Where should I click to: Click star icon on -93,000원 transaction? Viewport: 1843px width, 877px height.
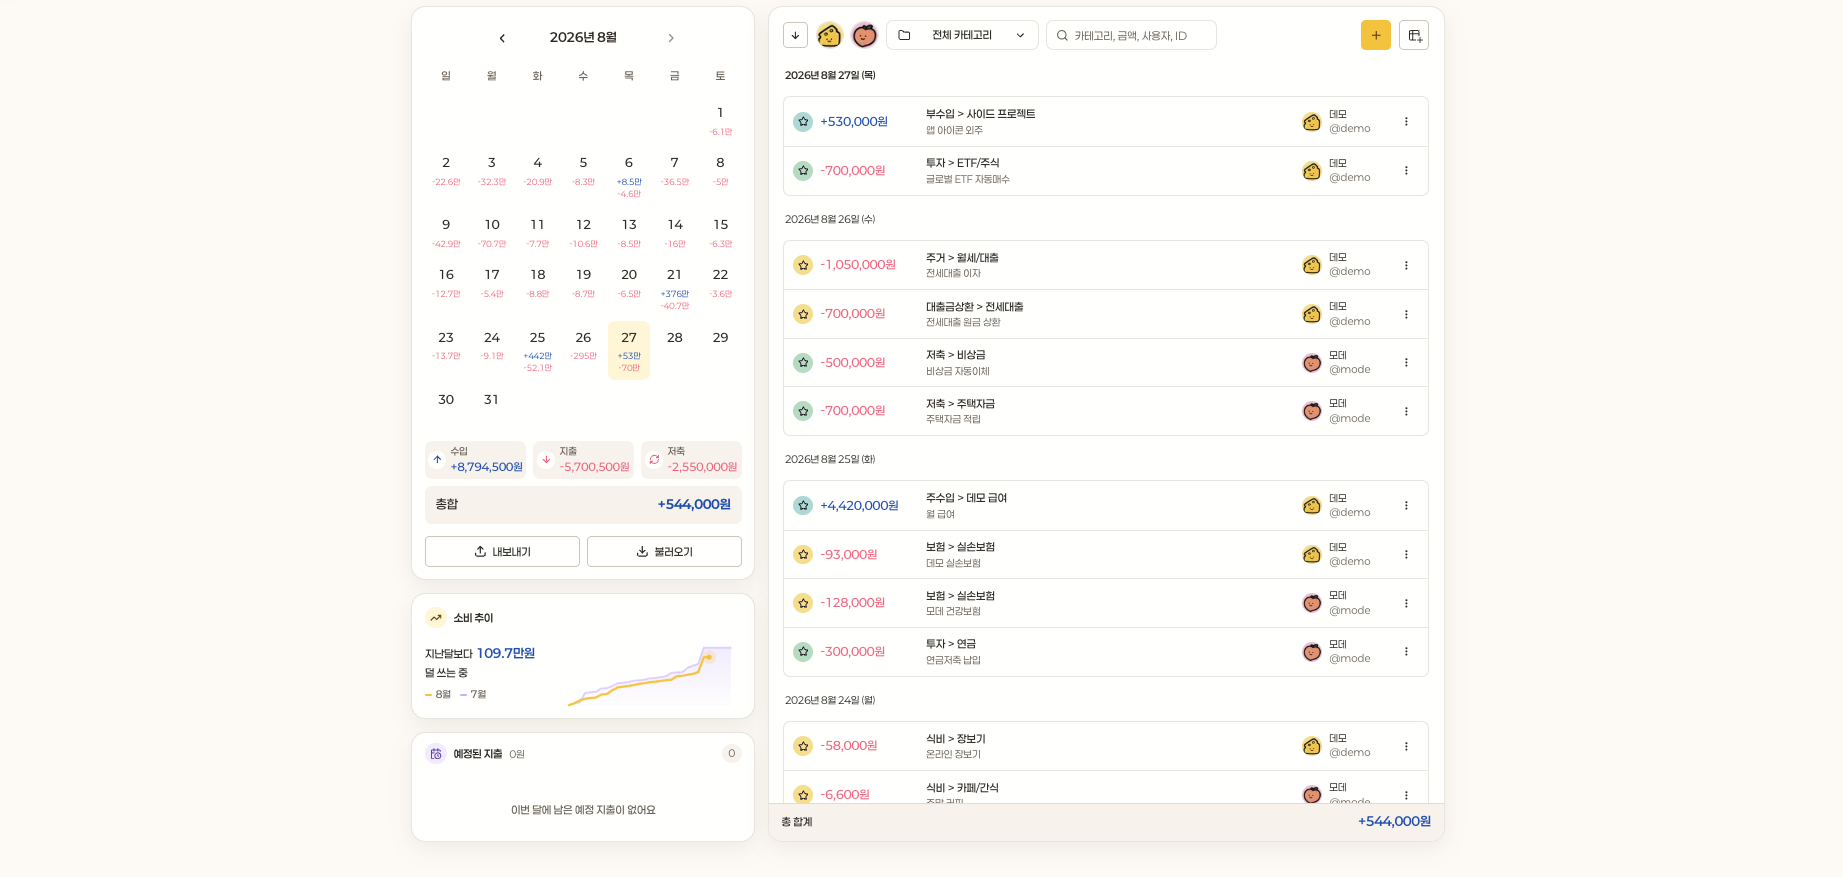(803, 554)
